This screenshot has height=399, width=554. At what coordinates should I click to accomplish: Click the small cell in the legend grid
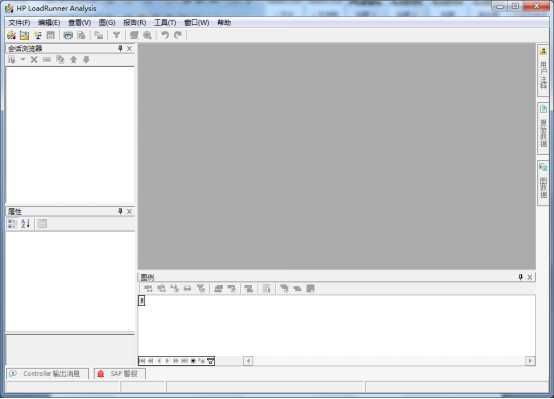(x=141, y=301)
